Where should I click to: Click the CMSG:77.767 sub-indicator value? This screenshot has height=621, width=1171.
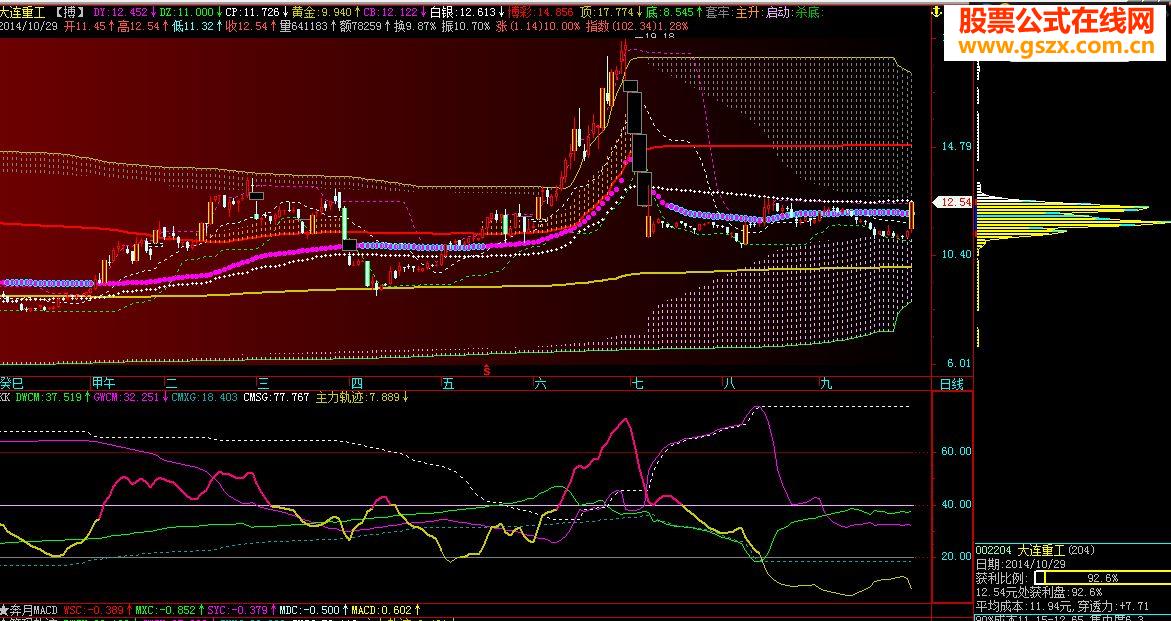(276, 398)
